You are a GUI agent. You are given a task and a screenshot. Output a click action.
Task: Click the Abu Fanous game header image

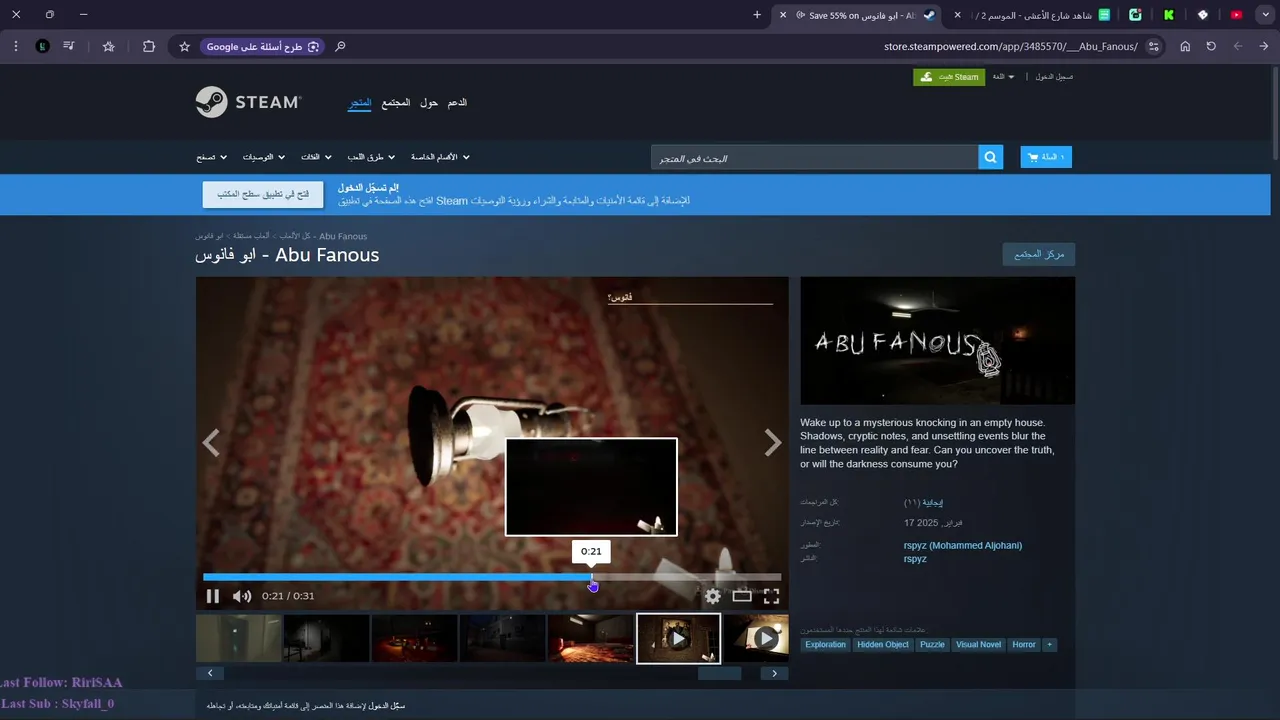(938, 340)
